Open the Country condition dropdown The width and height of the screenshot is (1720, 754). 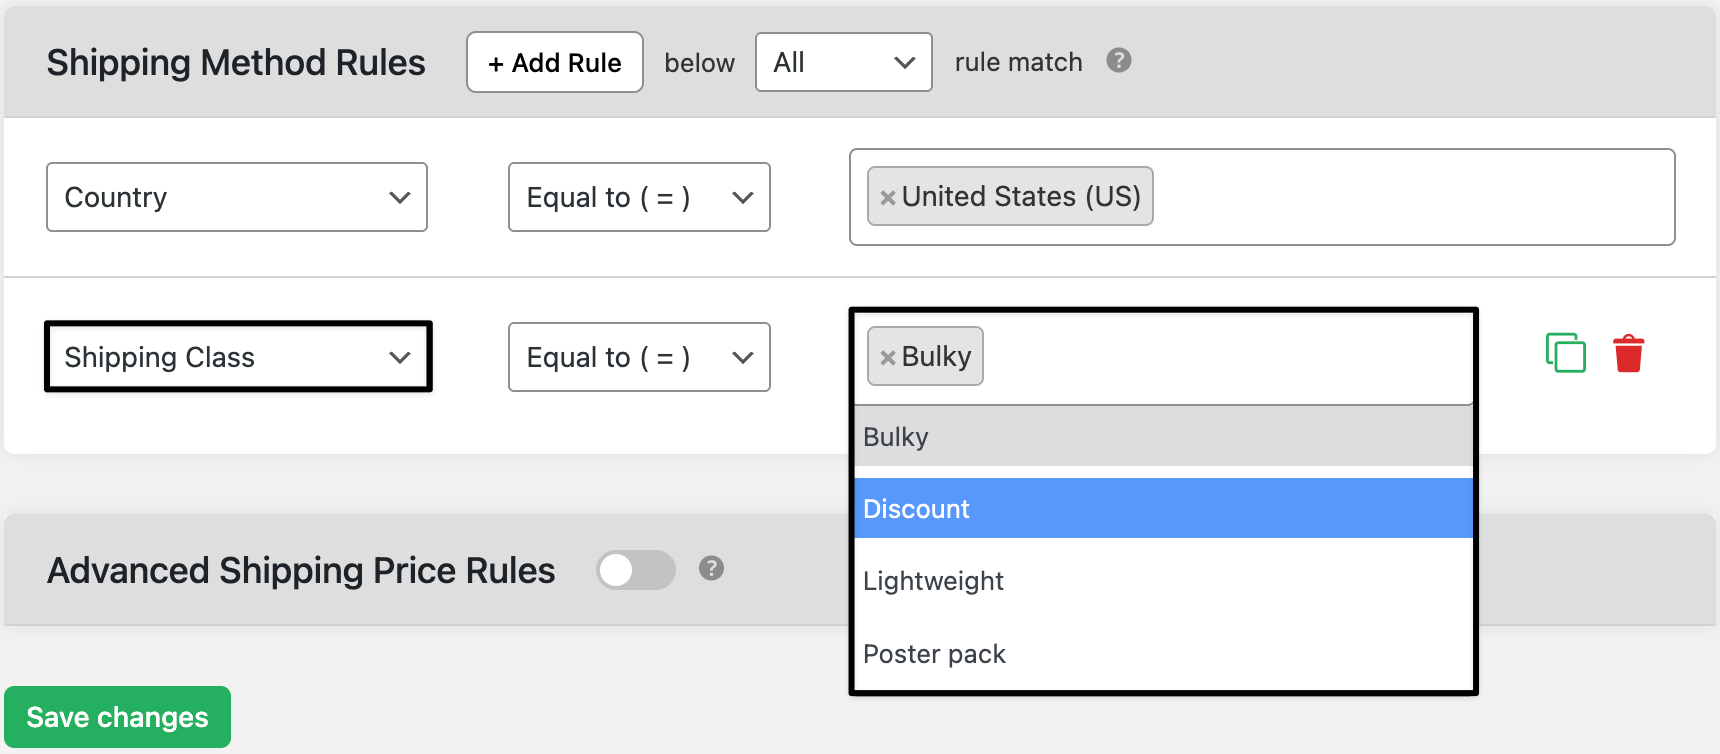[x=237, y=197]
